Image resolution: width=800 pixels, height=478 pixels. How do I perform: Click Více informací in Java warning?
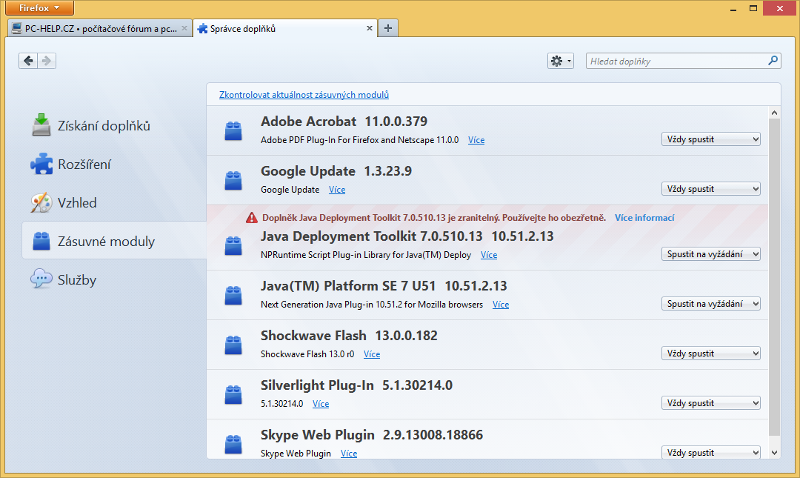(644, 217)
